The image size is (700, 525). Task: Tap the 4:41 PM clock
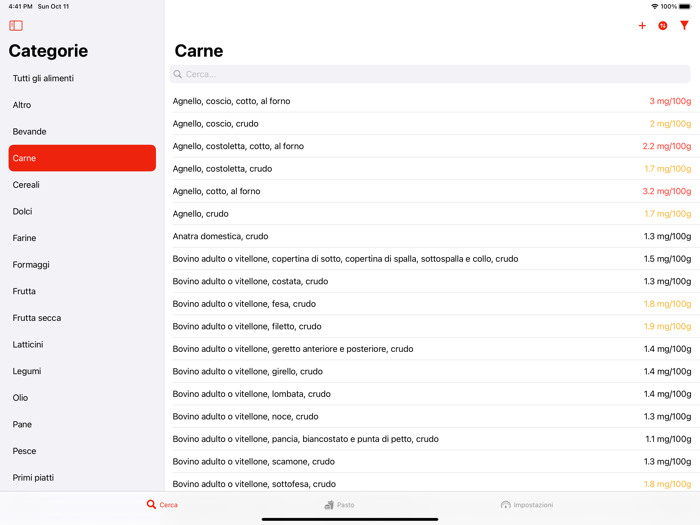tap(21, 6)
